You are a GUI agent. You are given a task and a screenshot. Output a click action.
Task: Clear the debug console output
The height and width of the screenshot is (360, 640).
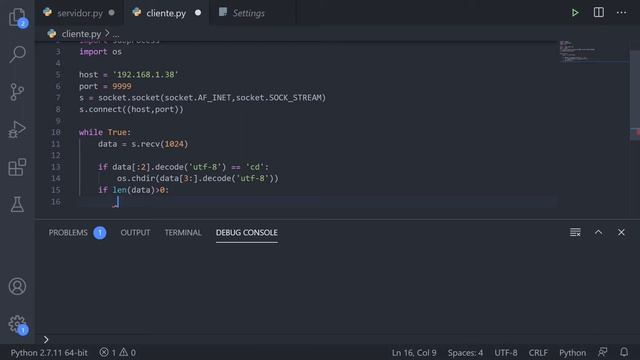coord(575,232)
